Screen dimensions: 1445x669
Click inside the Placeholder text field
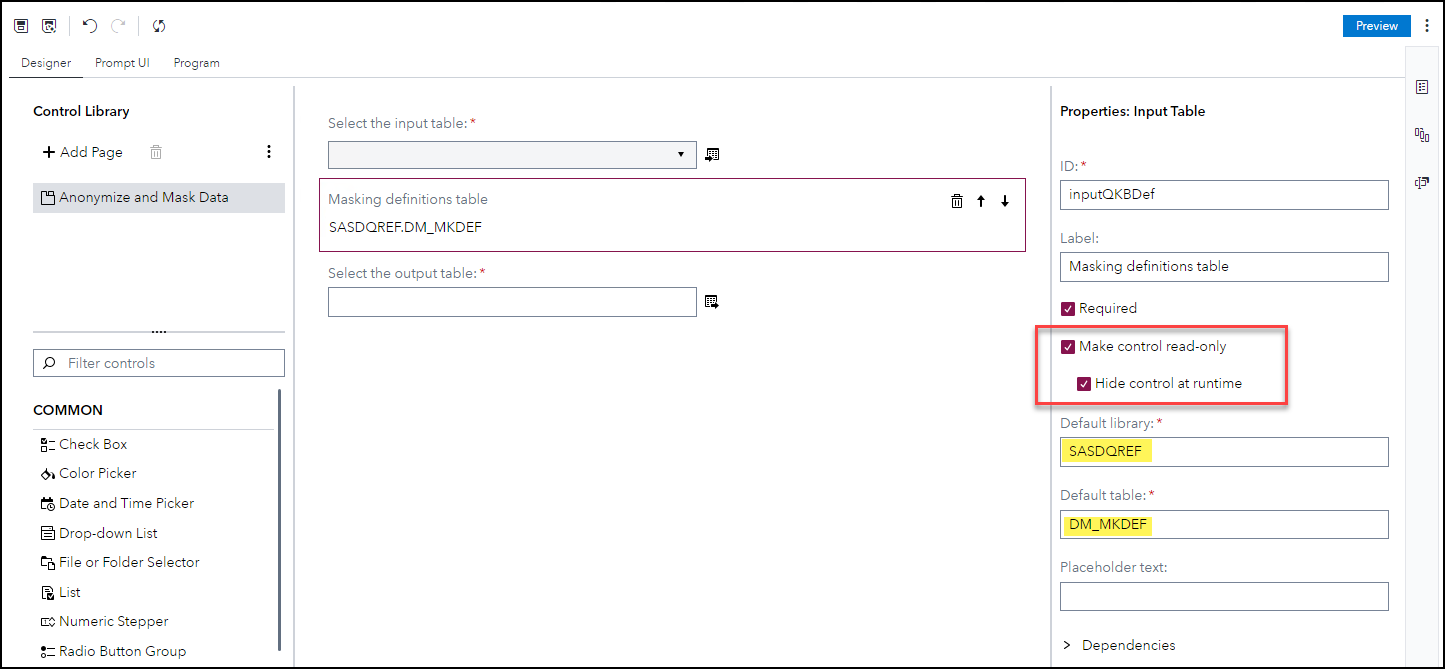[x=1223, y=597]
